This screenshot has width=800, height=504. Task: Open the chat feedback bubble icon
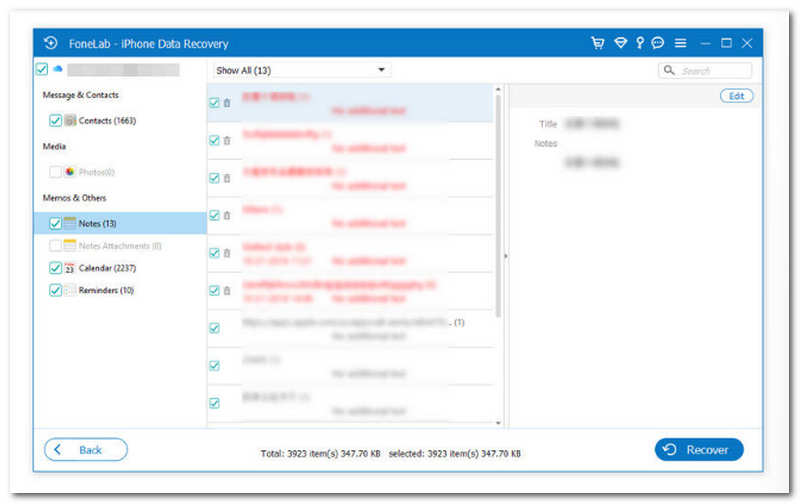[x=658, y=43]
